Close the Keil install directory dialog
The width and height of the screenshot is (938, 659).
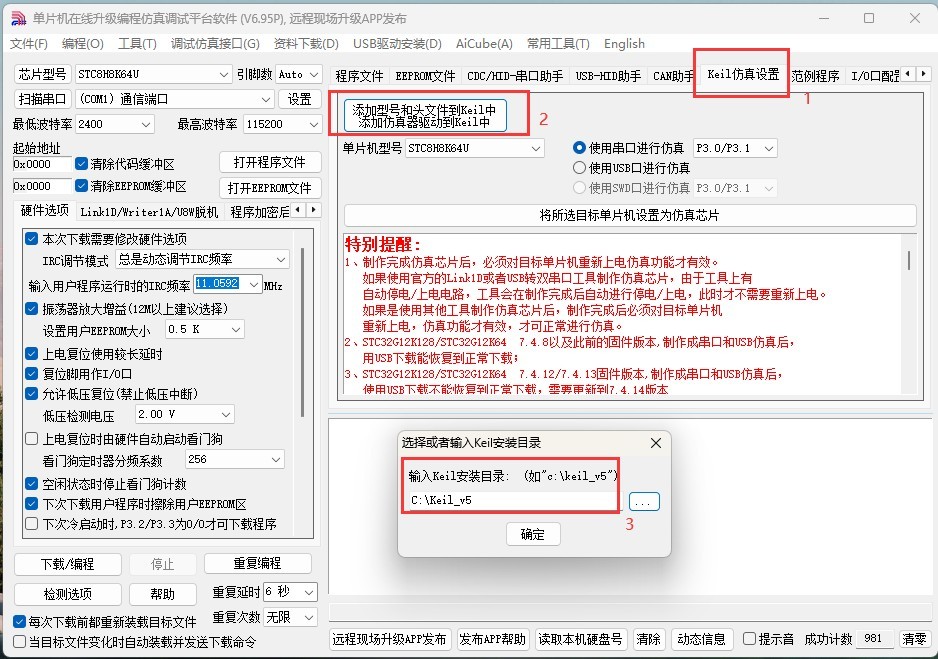coord(656,443)
